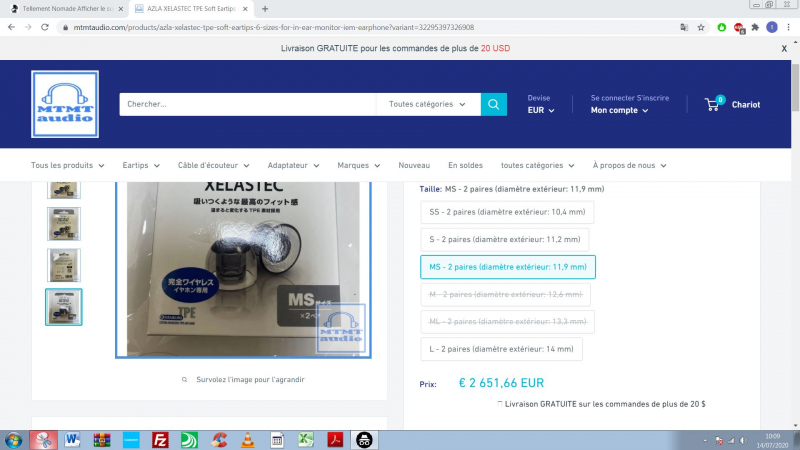Screen dimensions: 800x450
Task: Open the calculator app in taskbar
Action: [x=277, y=440]
